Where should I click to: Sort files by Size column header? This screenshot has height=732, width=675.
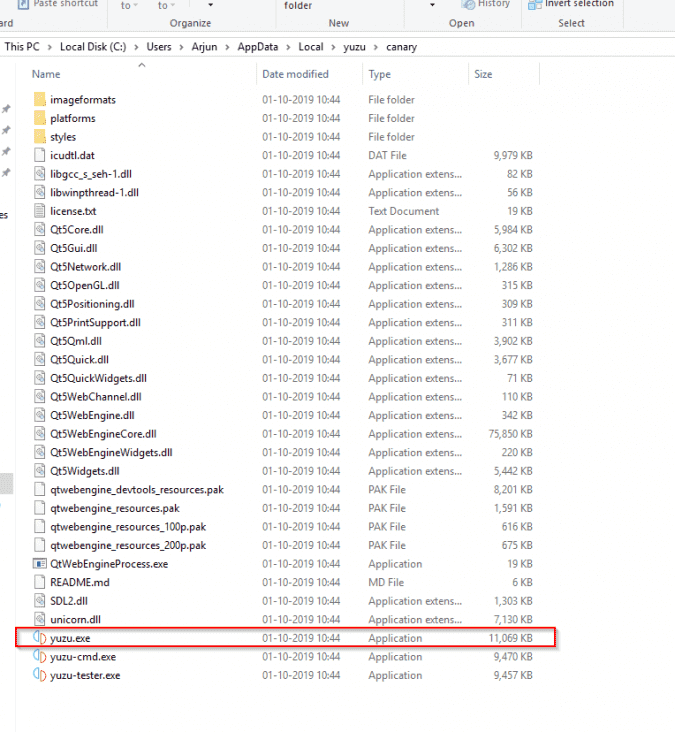483,74
